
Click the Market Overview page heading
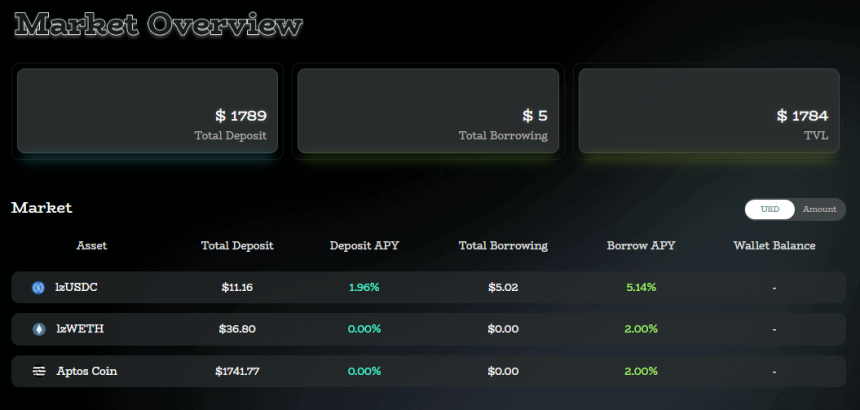pos(159,25)
